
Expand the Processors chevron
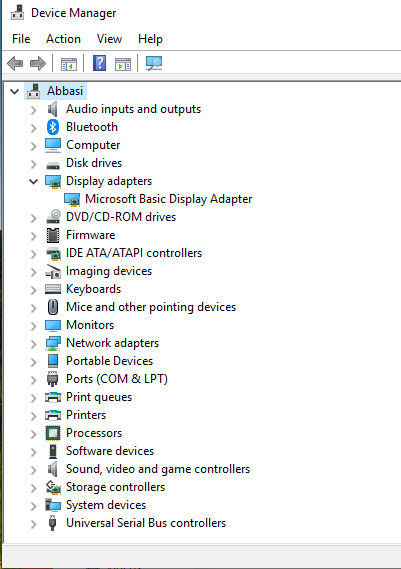point(34,434)
